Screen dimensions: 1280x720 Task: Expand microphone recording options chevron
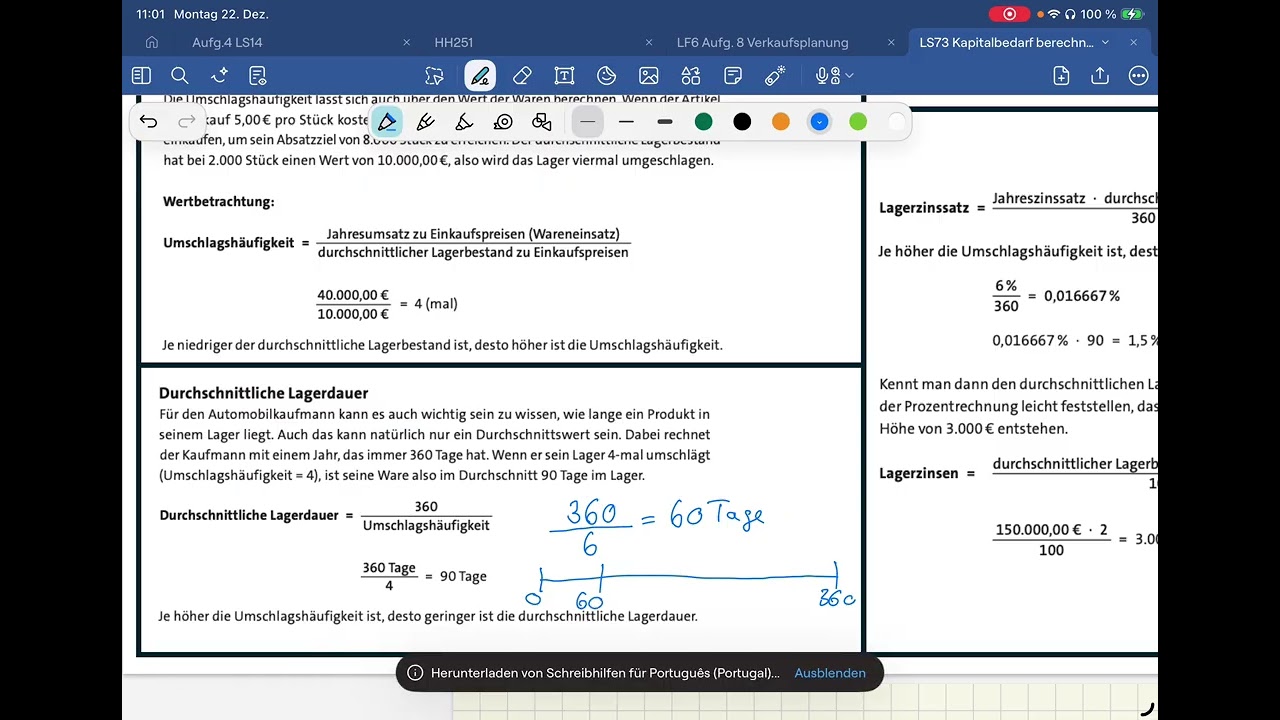click(849, 76)
